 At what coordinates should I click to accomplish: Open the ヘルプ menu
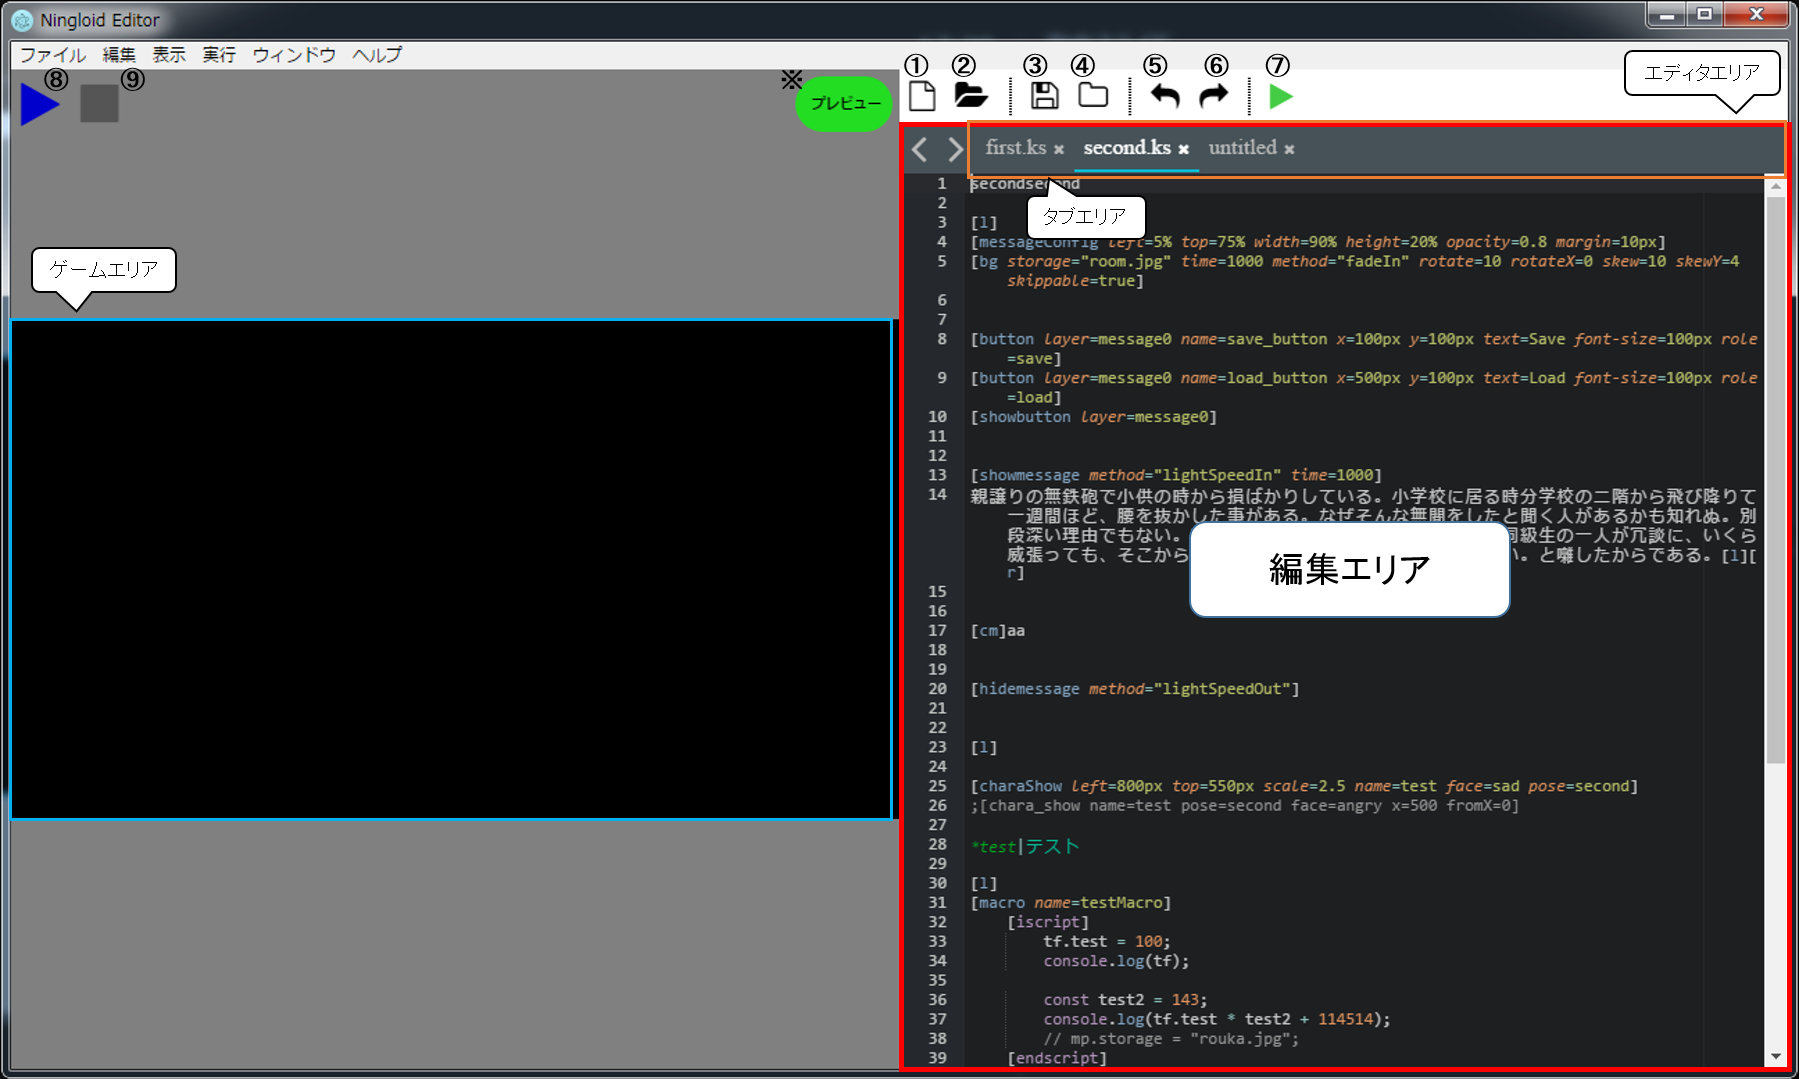click(377, 55)
